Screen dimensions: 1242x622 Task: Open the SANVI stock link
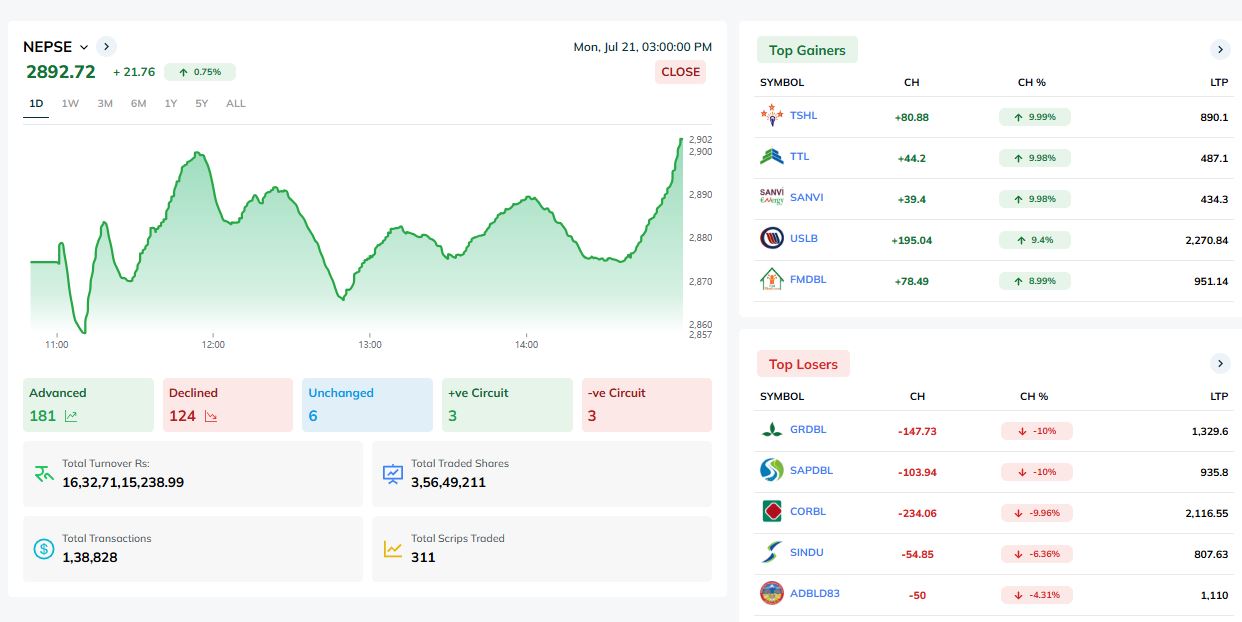[806, 198]
